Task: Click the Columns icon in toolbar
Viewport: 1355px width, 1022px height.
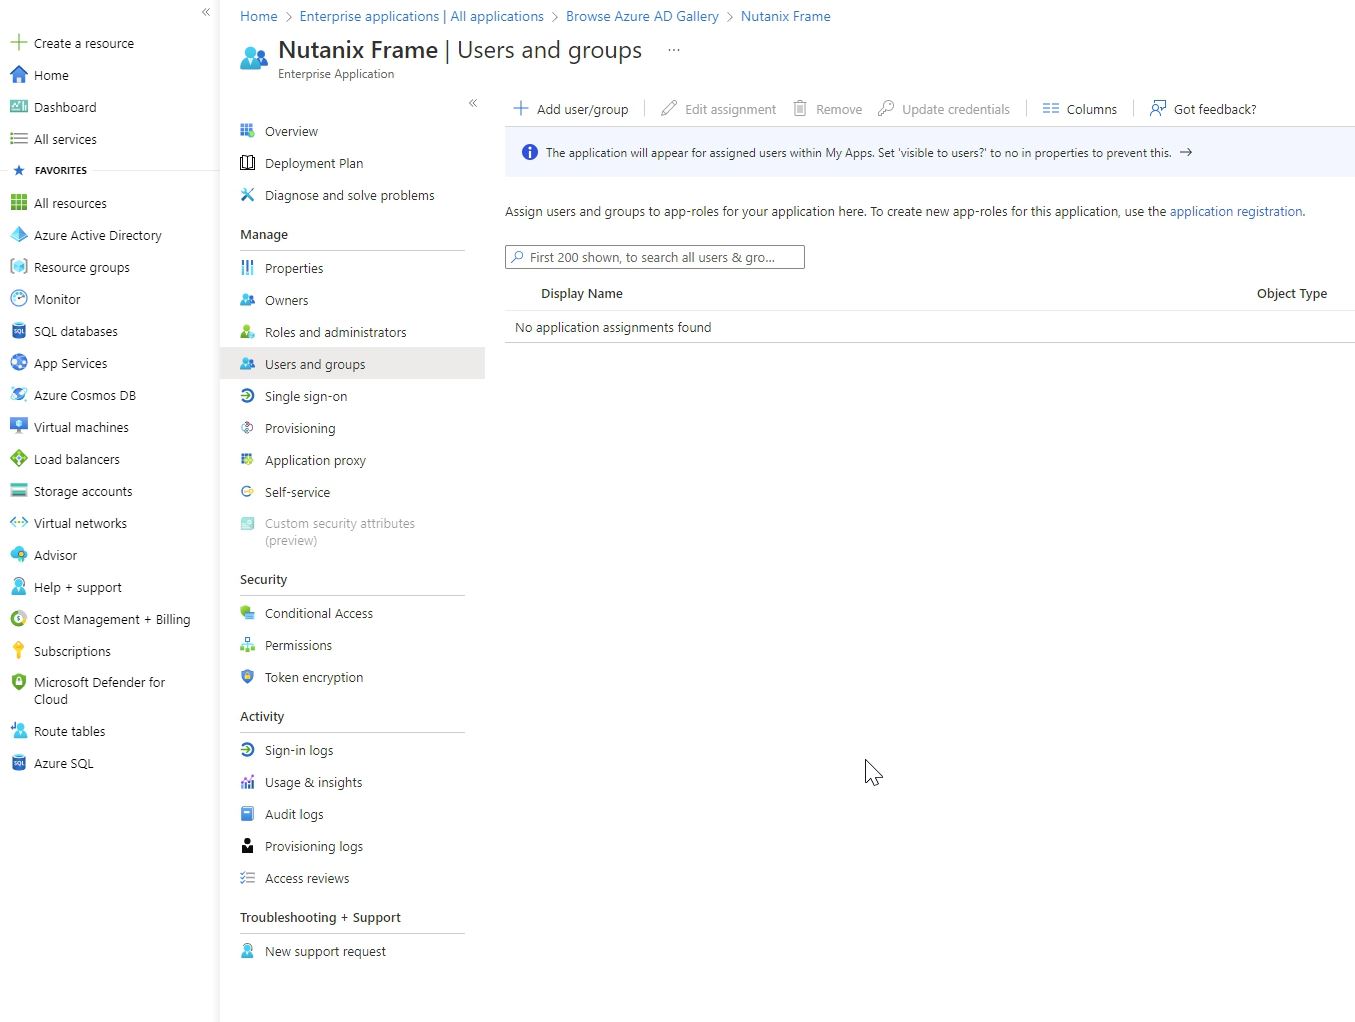Action: [1050, 109]
